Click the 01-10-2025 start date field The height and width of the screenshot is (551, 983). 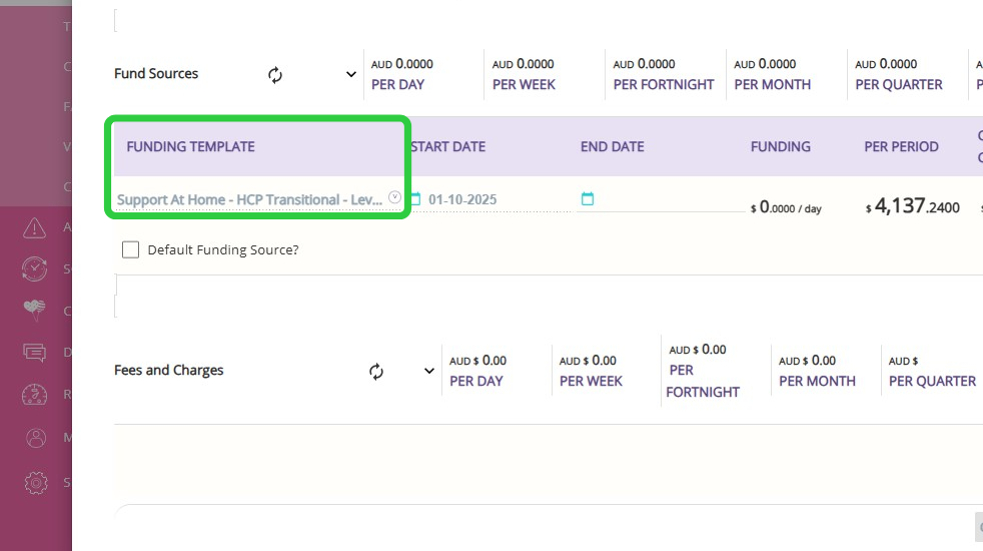(x=463, y=200)
